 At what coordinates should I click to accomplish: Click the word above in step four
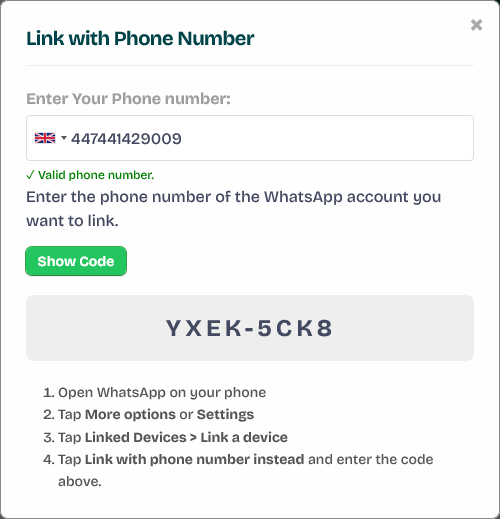click(x=80, y=482)
